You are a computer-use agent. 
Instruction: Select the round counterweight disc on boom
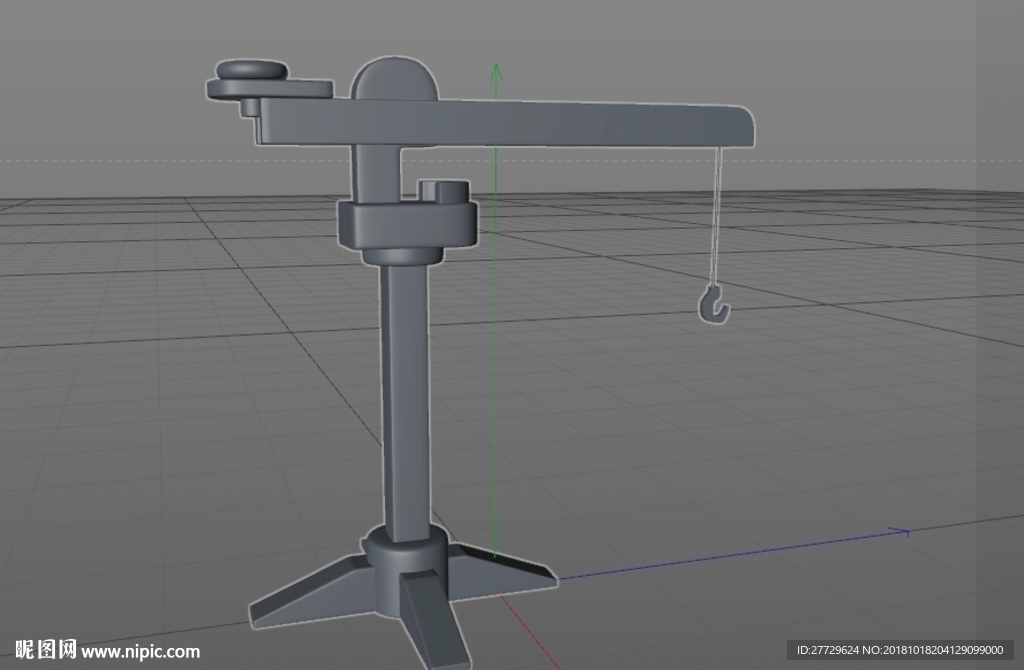click(x=251, y=69)
